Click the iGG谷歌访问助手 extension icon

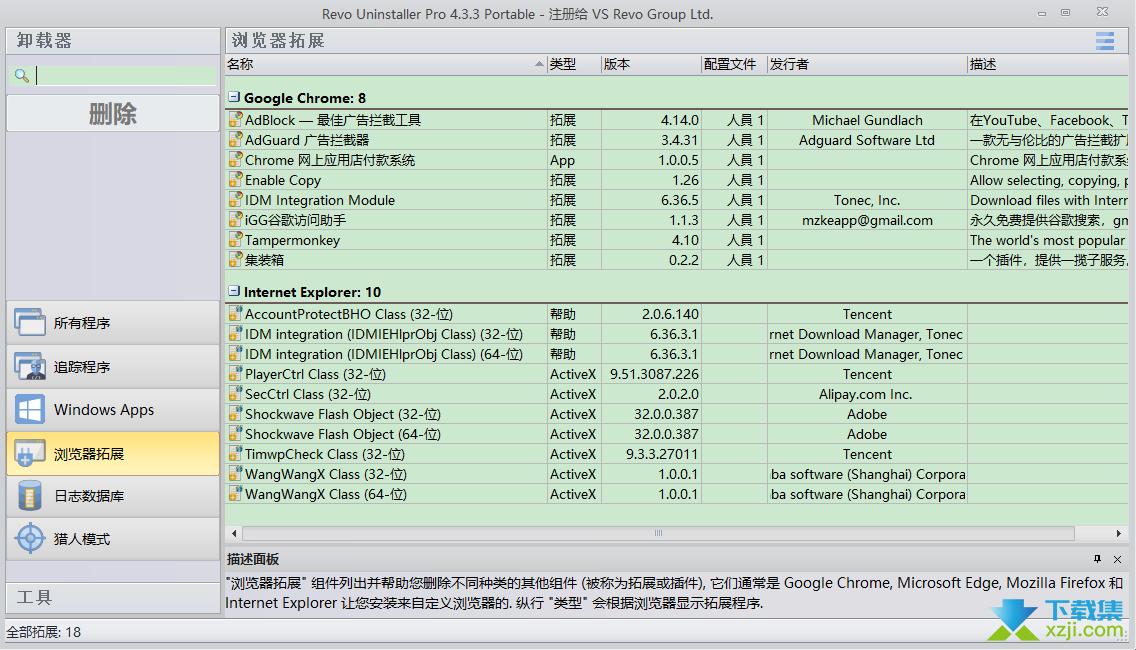click(x=235, y=220)
